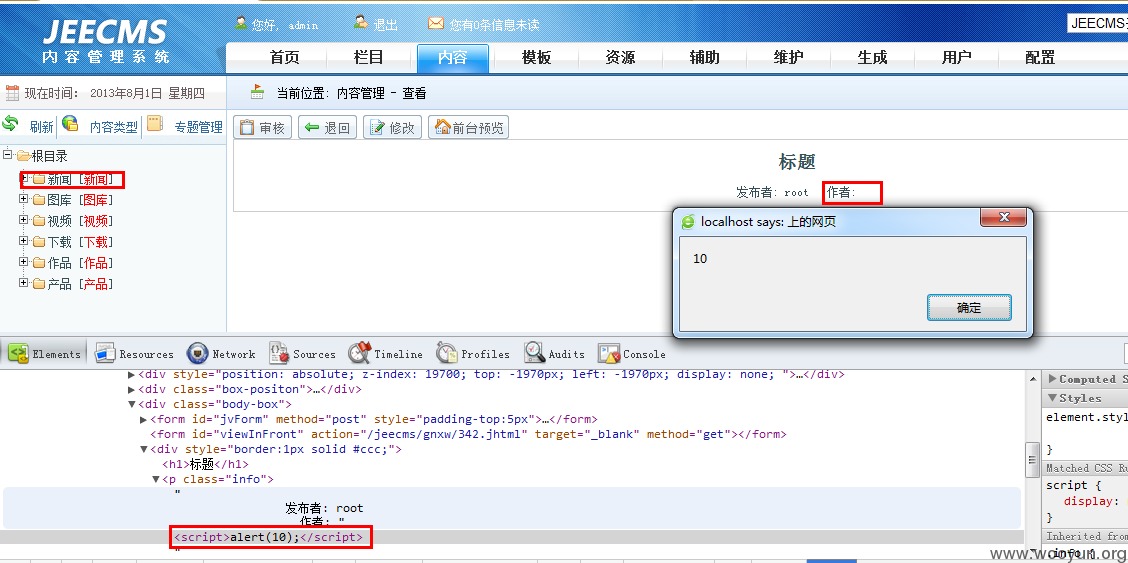Open the 用户 navigation tab
The height and width of the screenshot is (563, 1128).
coord(956,58)
